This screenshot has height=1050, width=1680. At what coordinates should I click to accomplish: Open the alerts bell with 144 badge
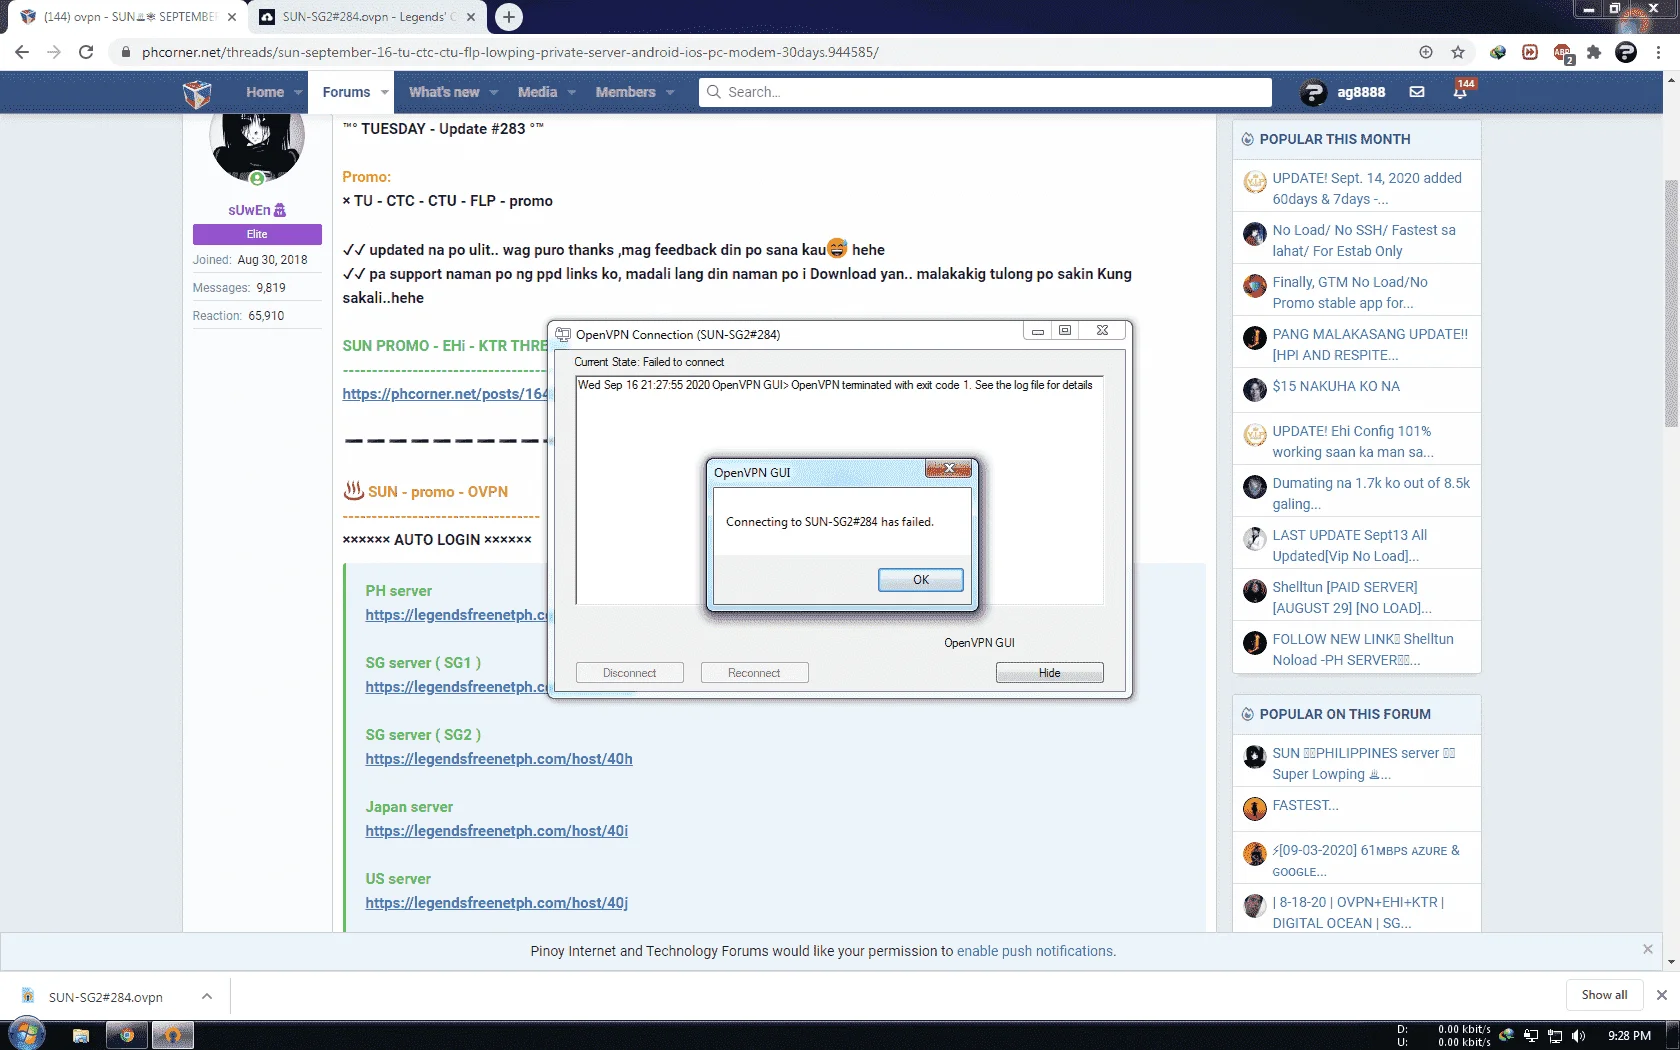coord(1461,91)
